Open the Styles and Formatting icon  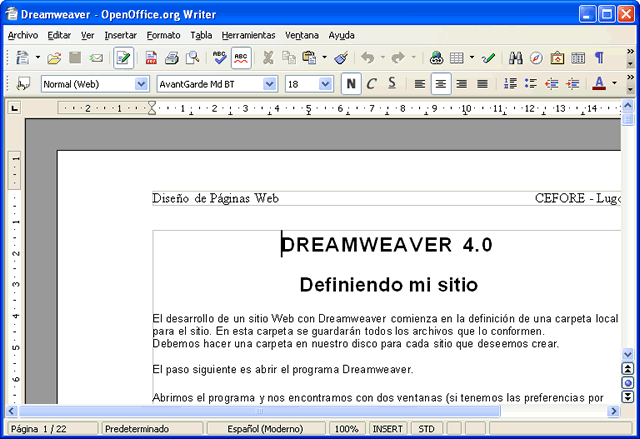pyautogui.click(x=23, y=84)
